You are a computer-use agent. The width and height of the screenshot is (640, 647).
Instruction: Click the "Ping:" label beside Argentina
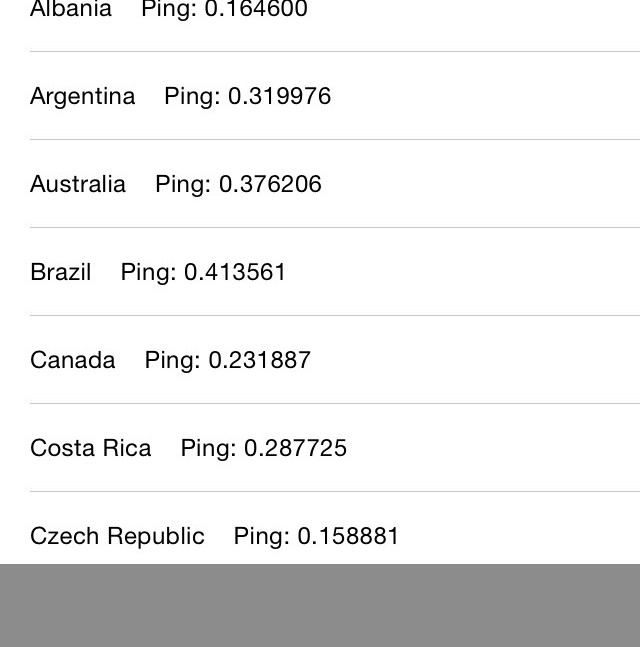(192, 96)
